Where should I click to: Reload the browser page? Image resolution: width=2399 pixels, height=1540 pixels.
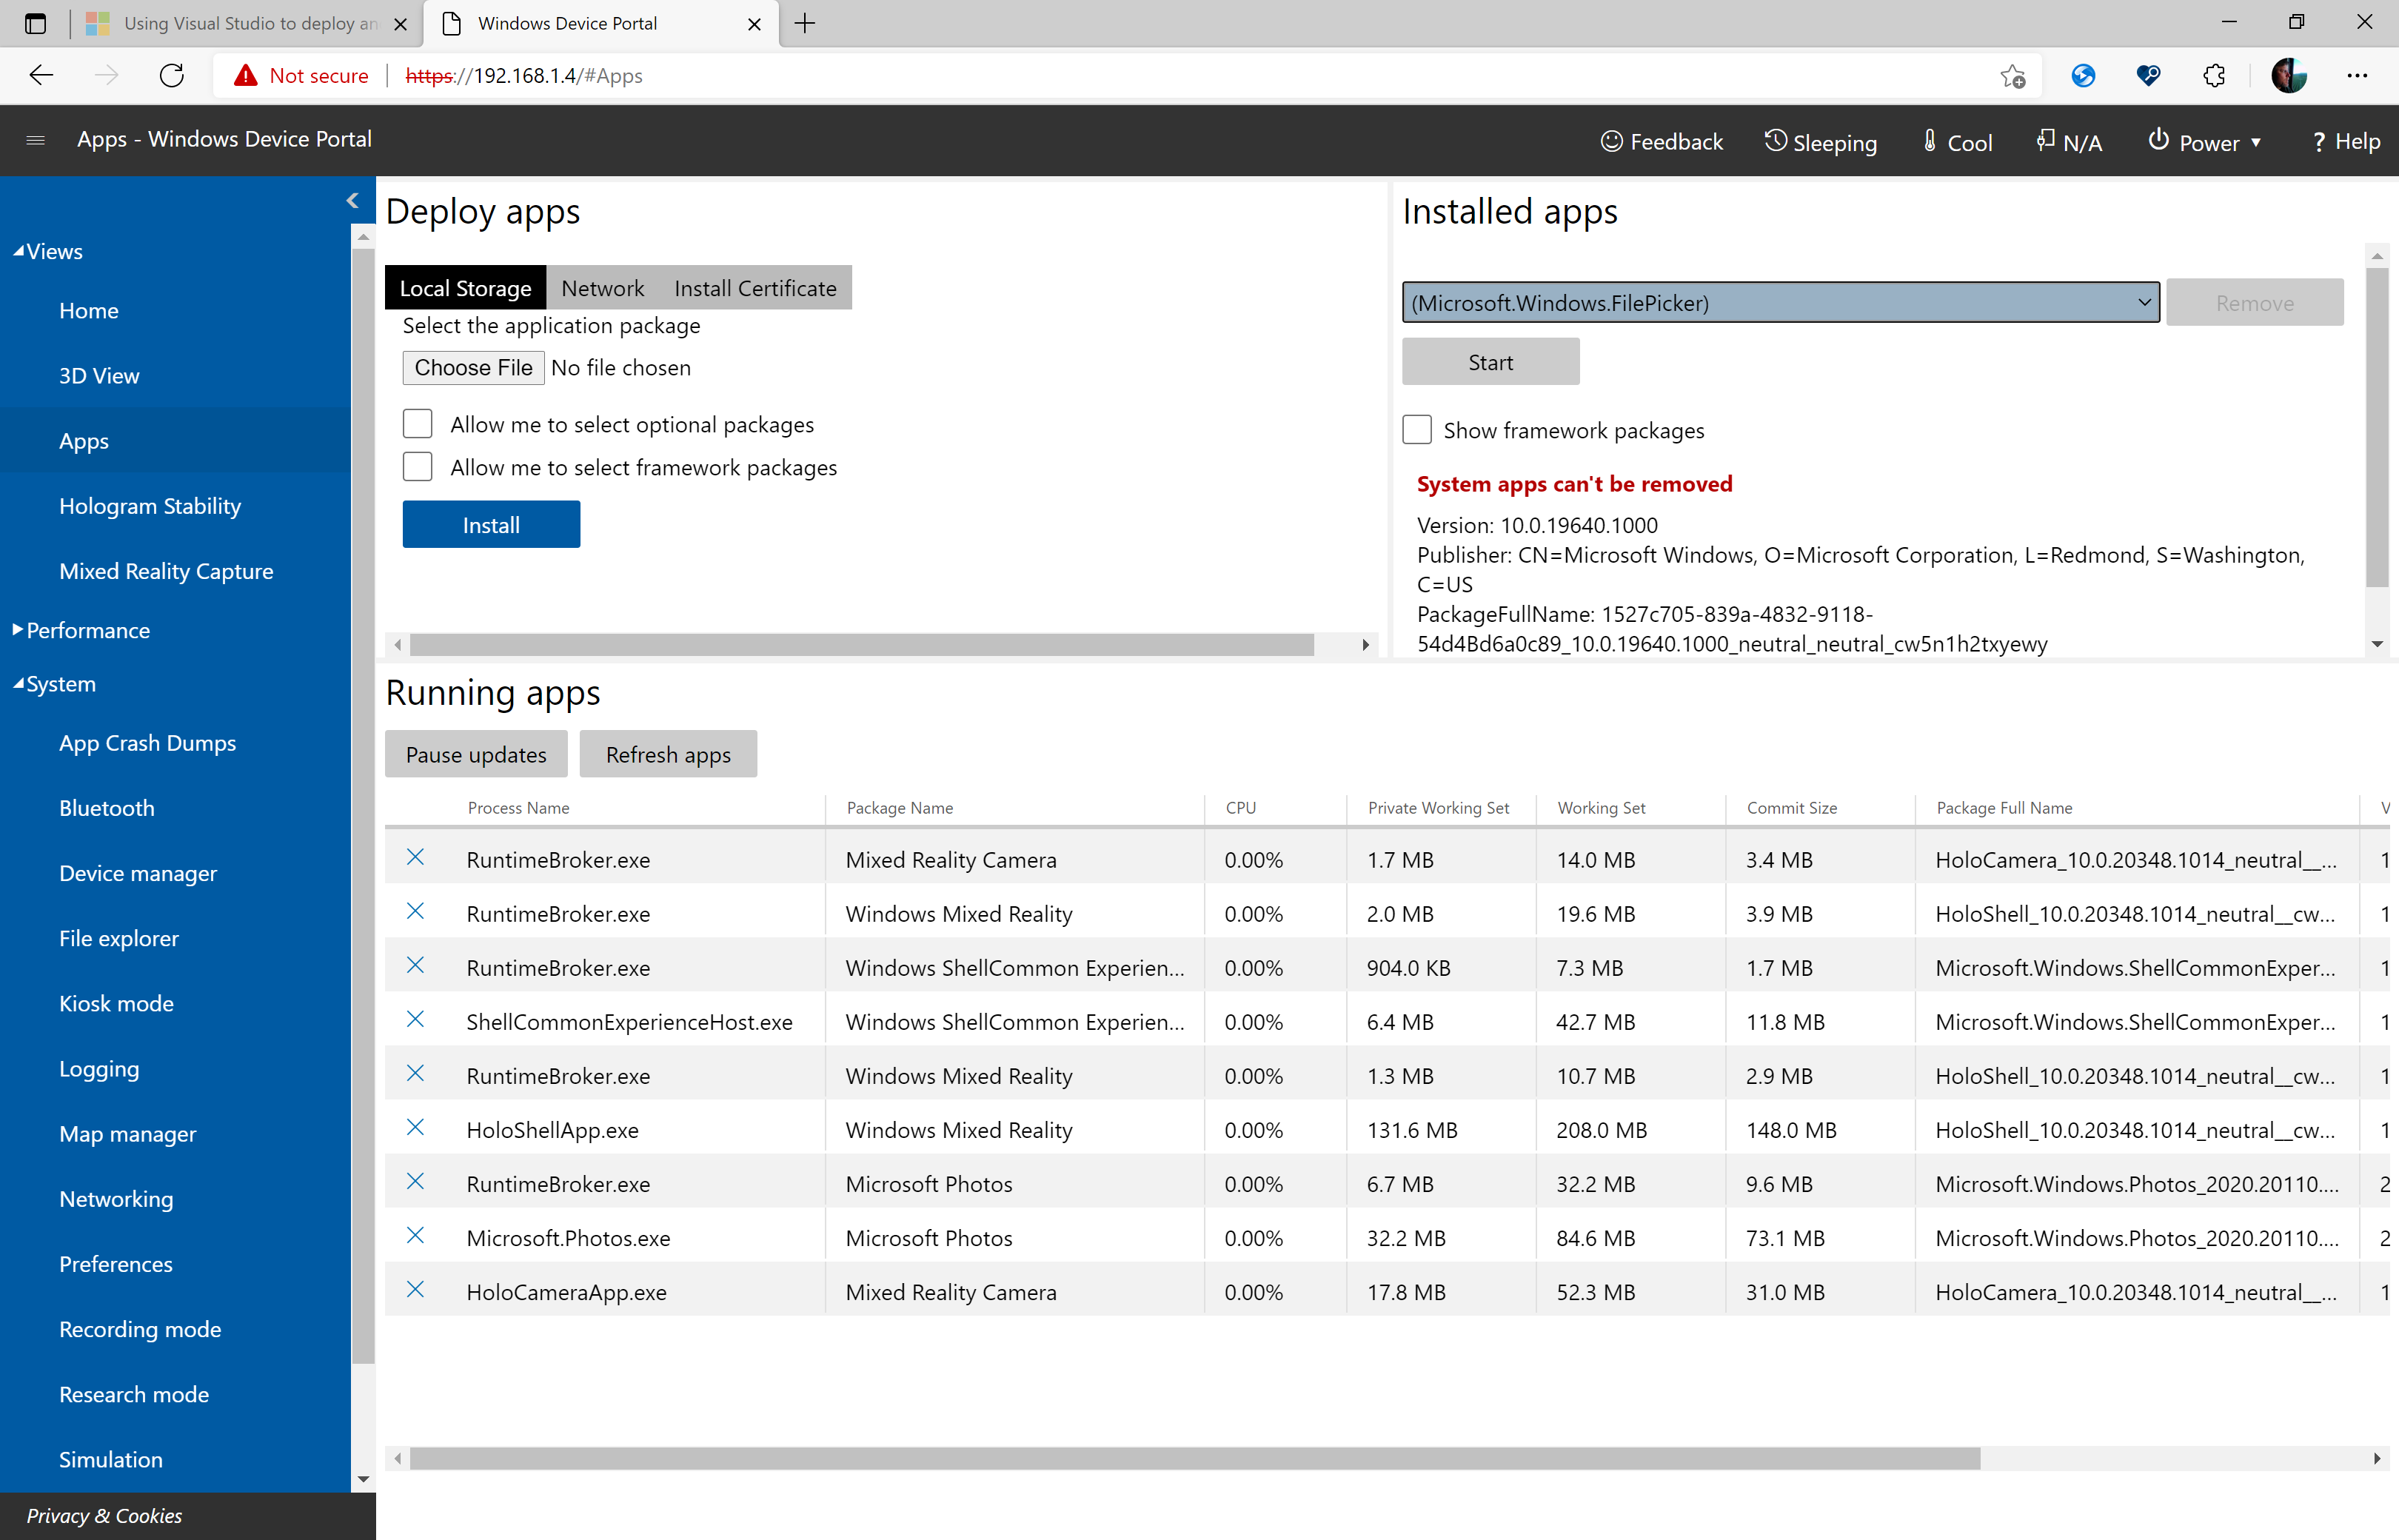tap(172, 75)
